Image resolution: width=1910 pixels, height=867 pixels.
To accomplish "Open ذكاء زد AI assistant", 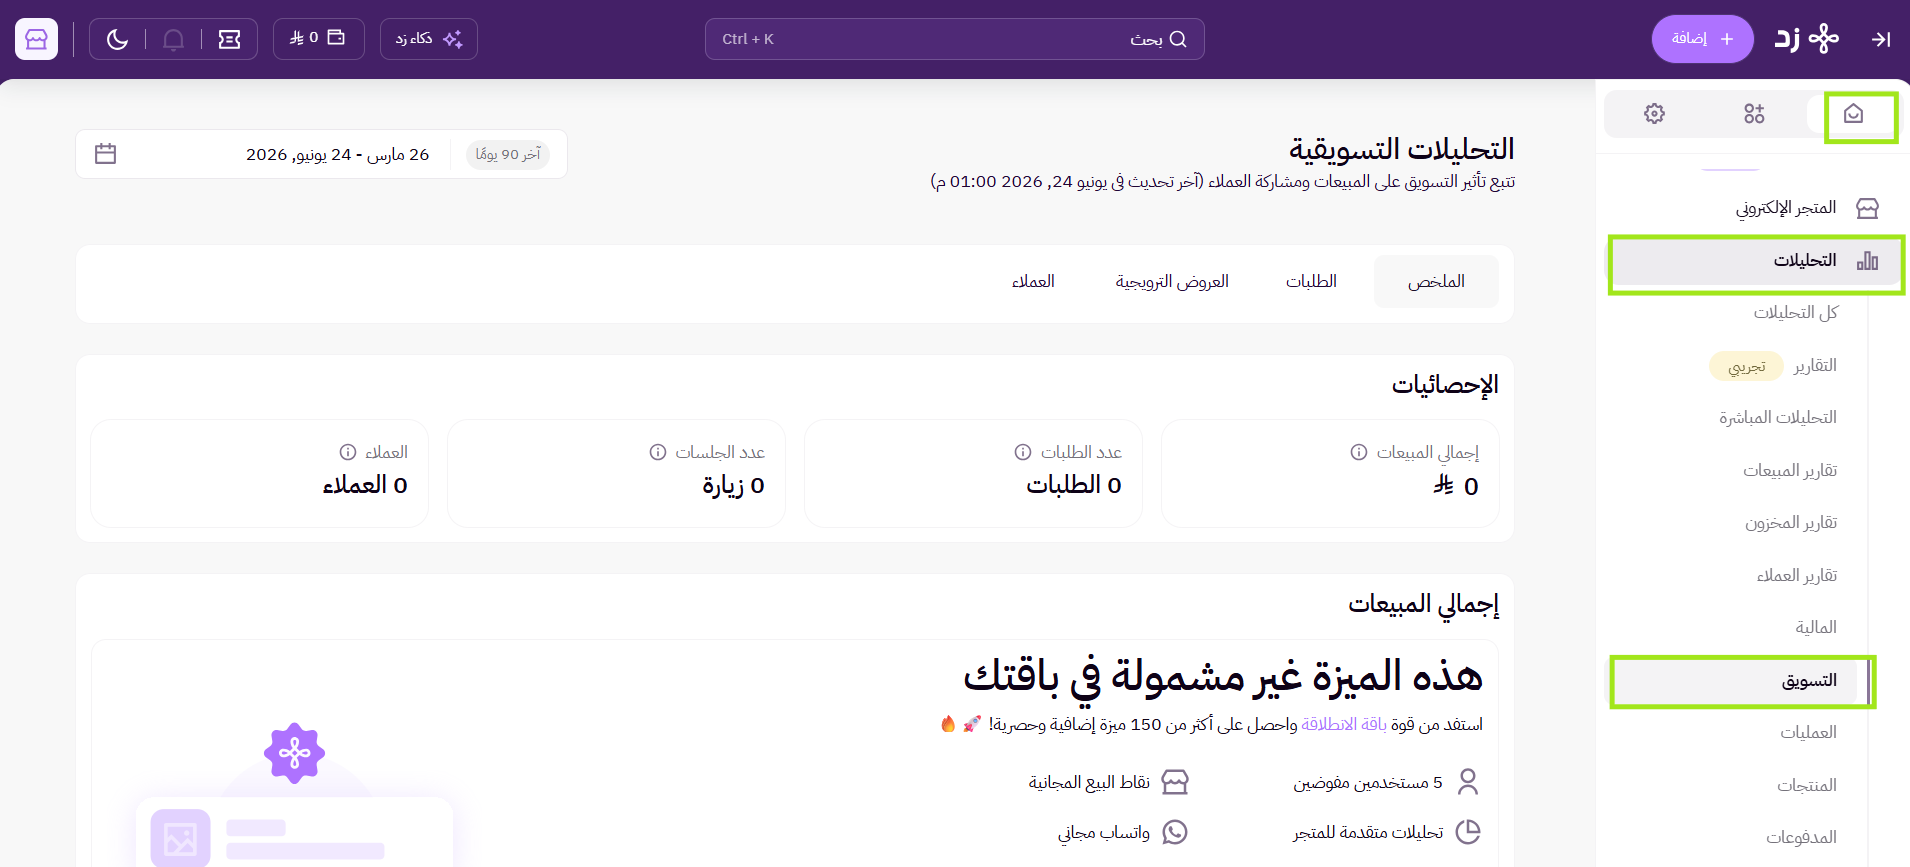I will [428, 39].
